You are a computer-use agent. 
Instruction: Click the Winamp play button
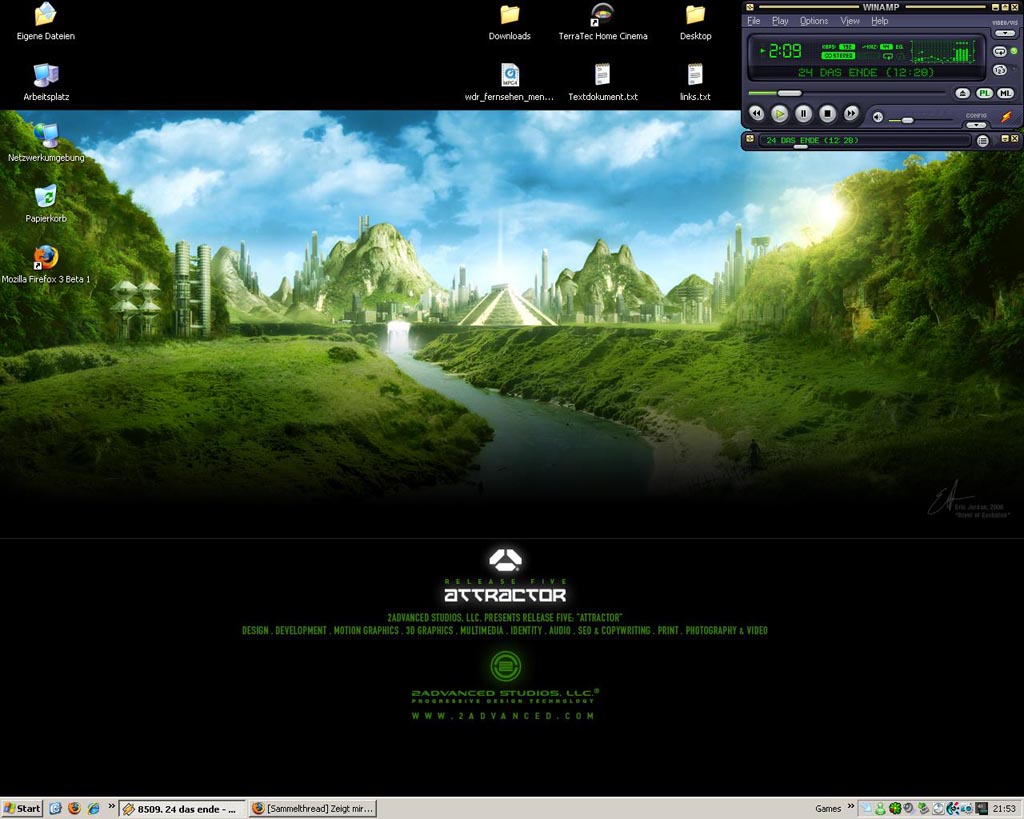779,114
